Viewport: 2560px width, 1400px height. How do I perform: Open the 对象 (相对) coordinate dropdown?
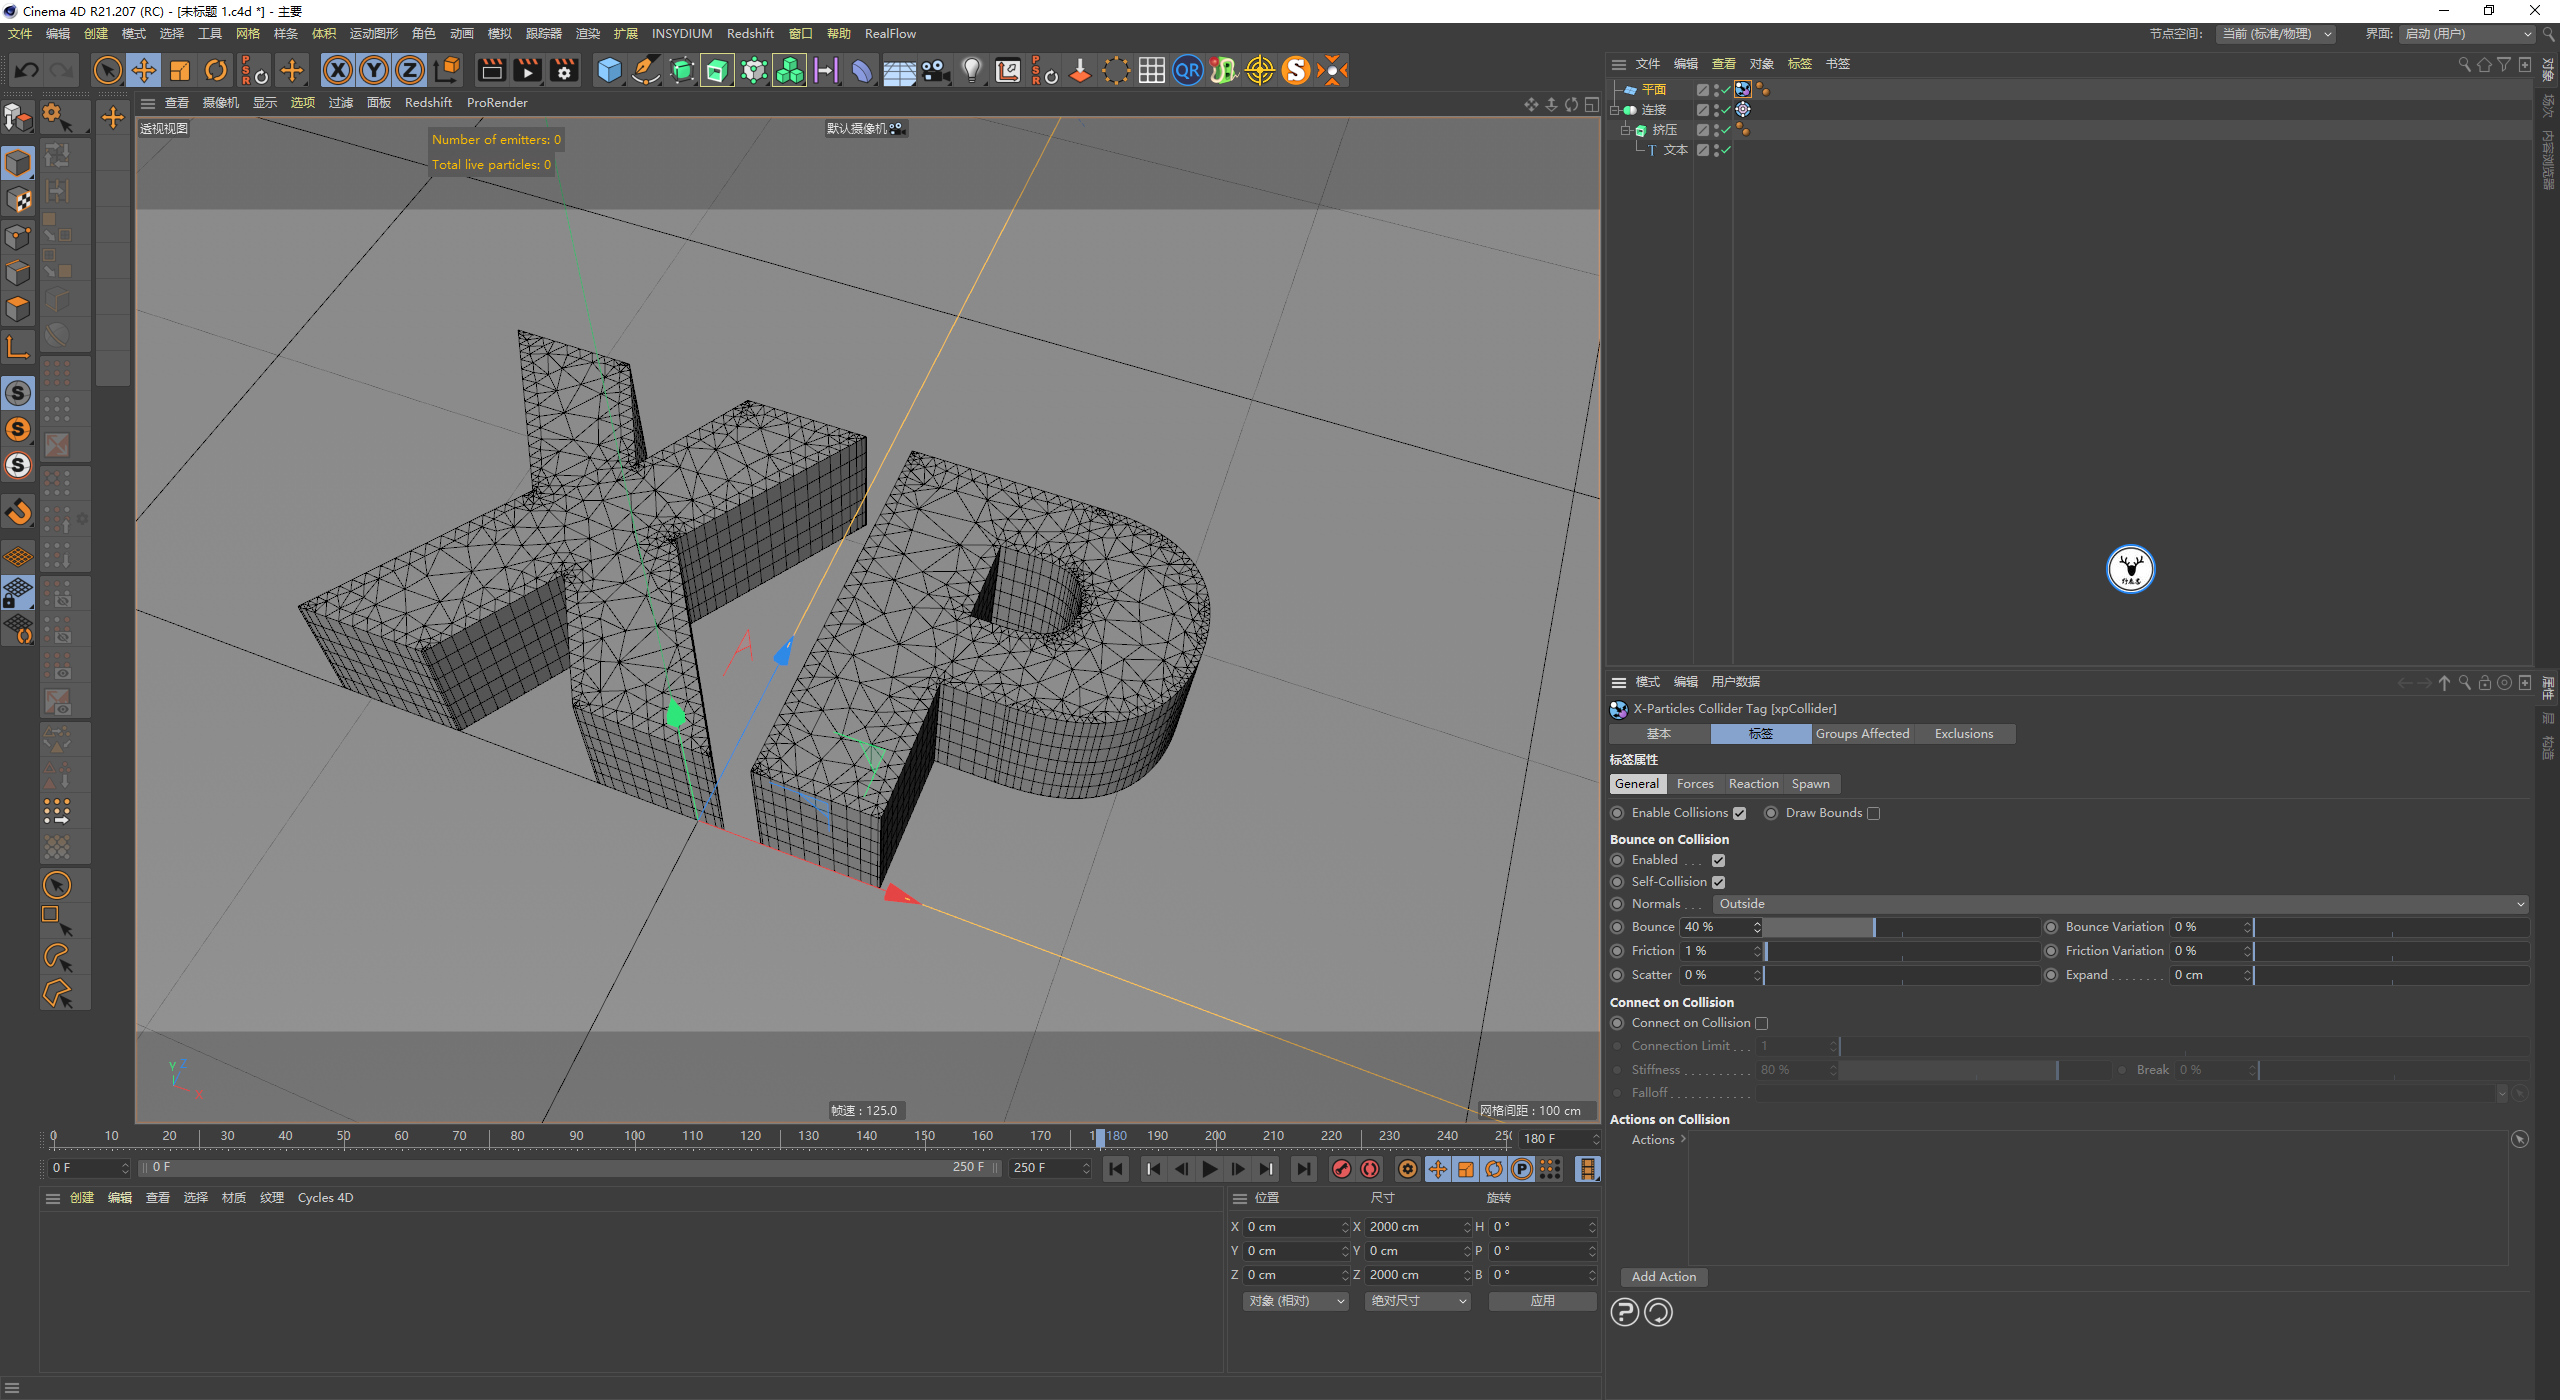[1296, 1301]
